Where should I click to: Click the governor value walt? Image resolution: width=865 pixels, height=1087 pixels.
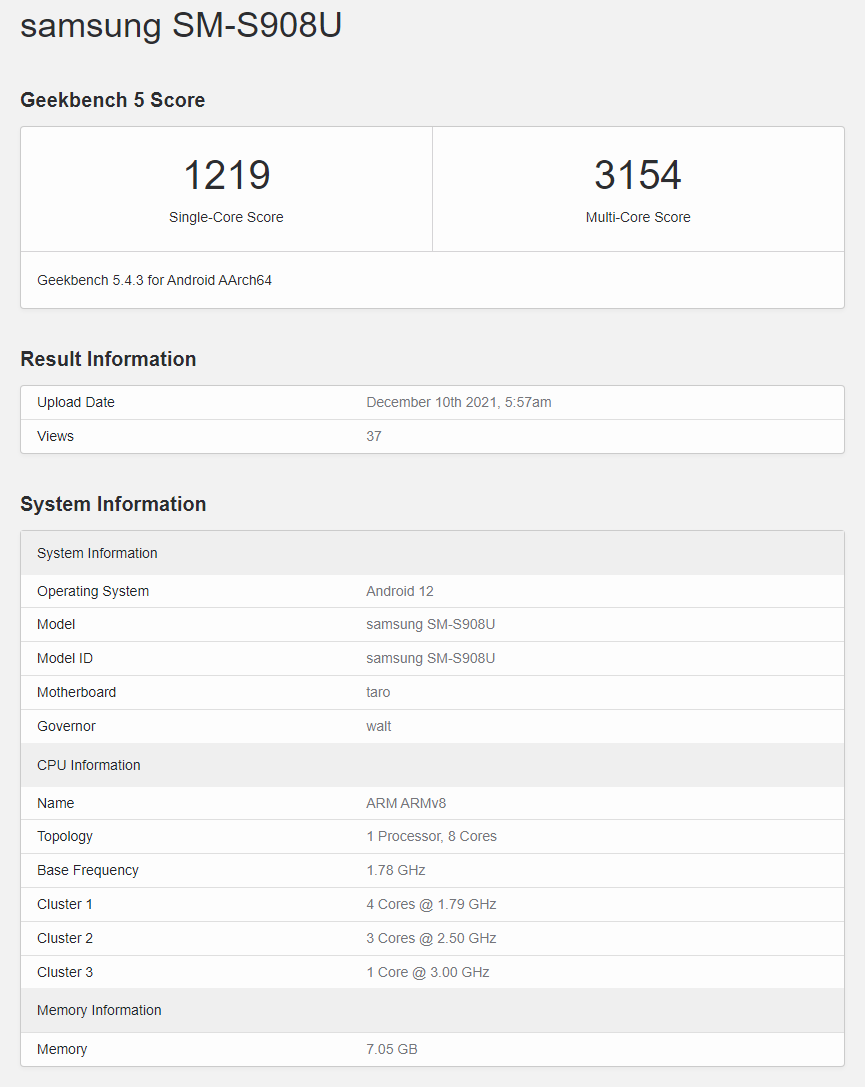click(x=379, y=726)
